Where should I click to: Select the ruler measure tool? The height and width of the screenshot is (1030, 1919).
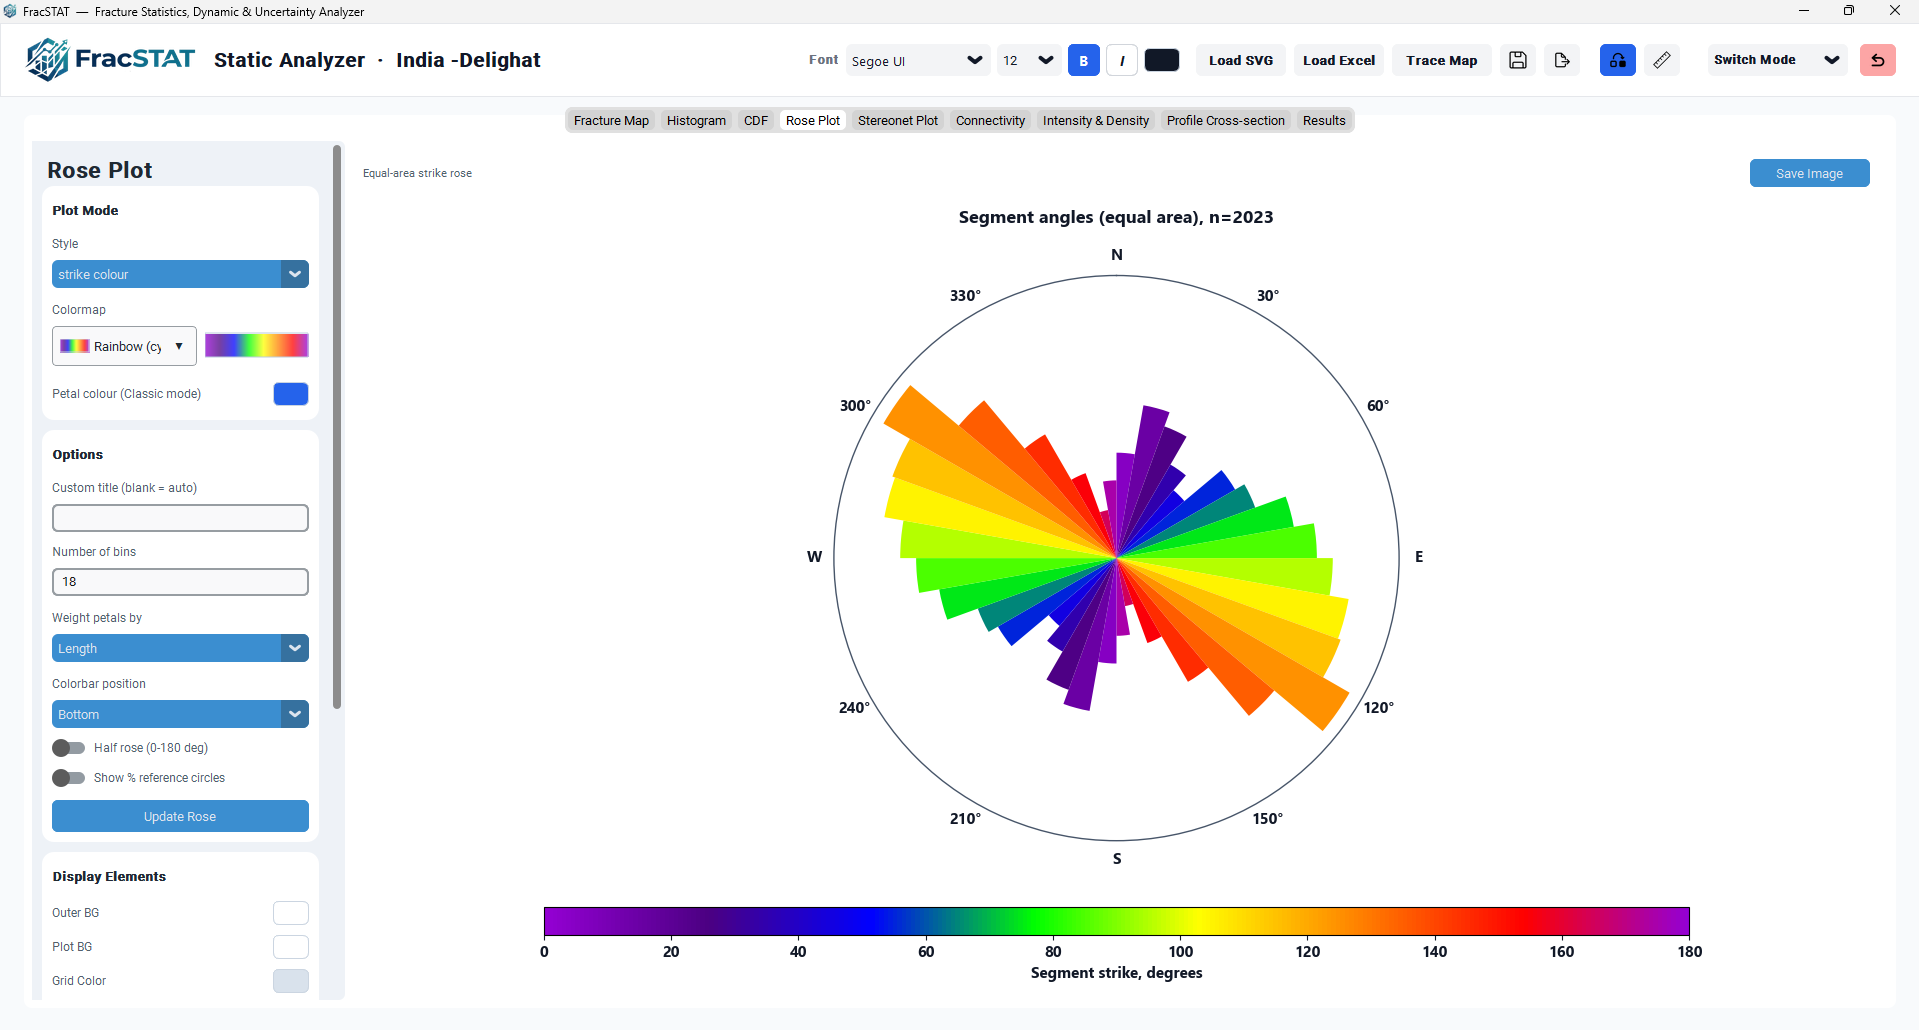point(1662,60)
